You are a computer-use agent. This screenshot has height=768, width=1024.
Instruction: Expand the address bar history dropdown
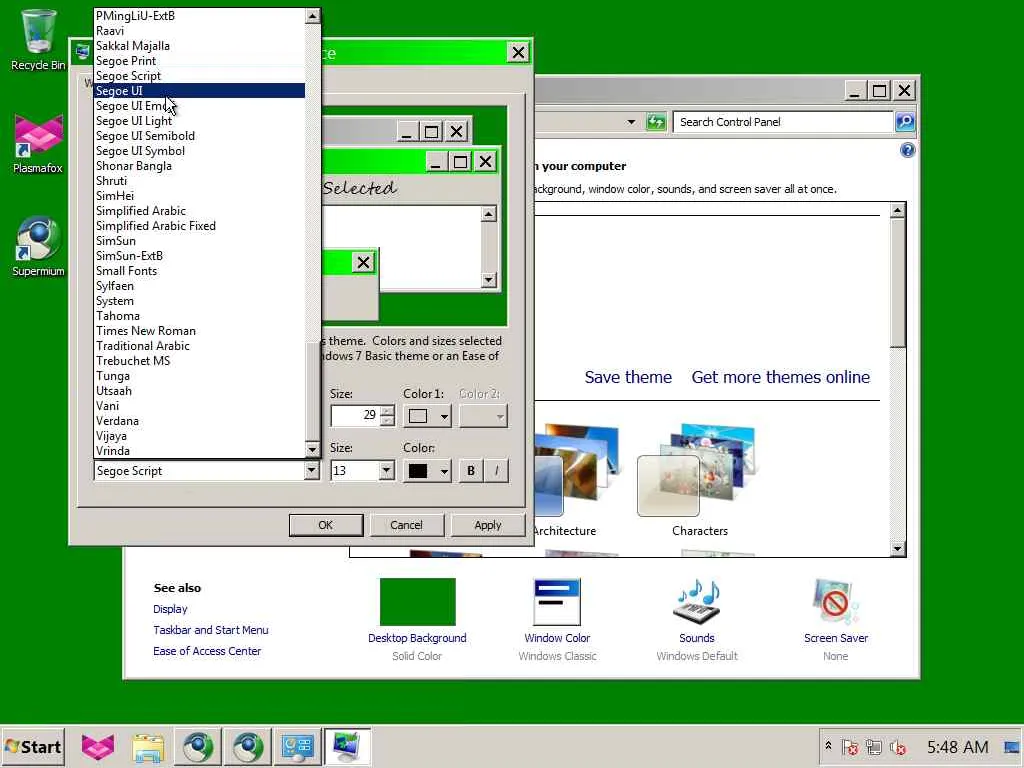click(631, 121)
